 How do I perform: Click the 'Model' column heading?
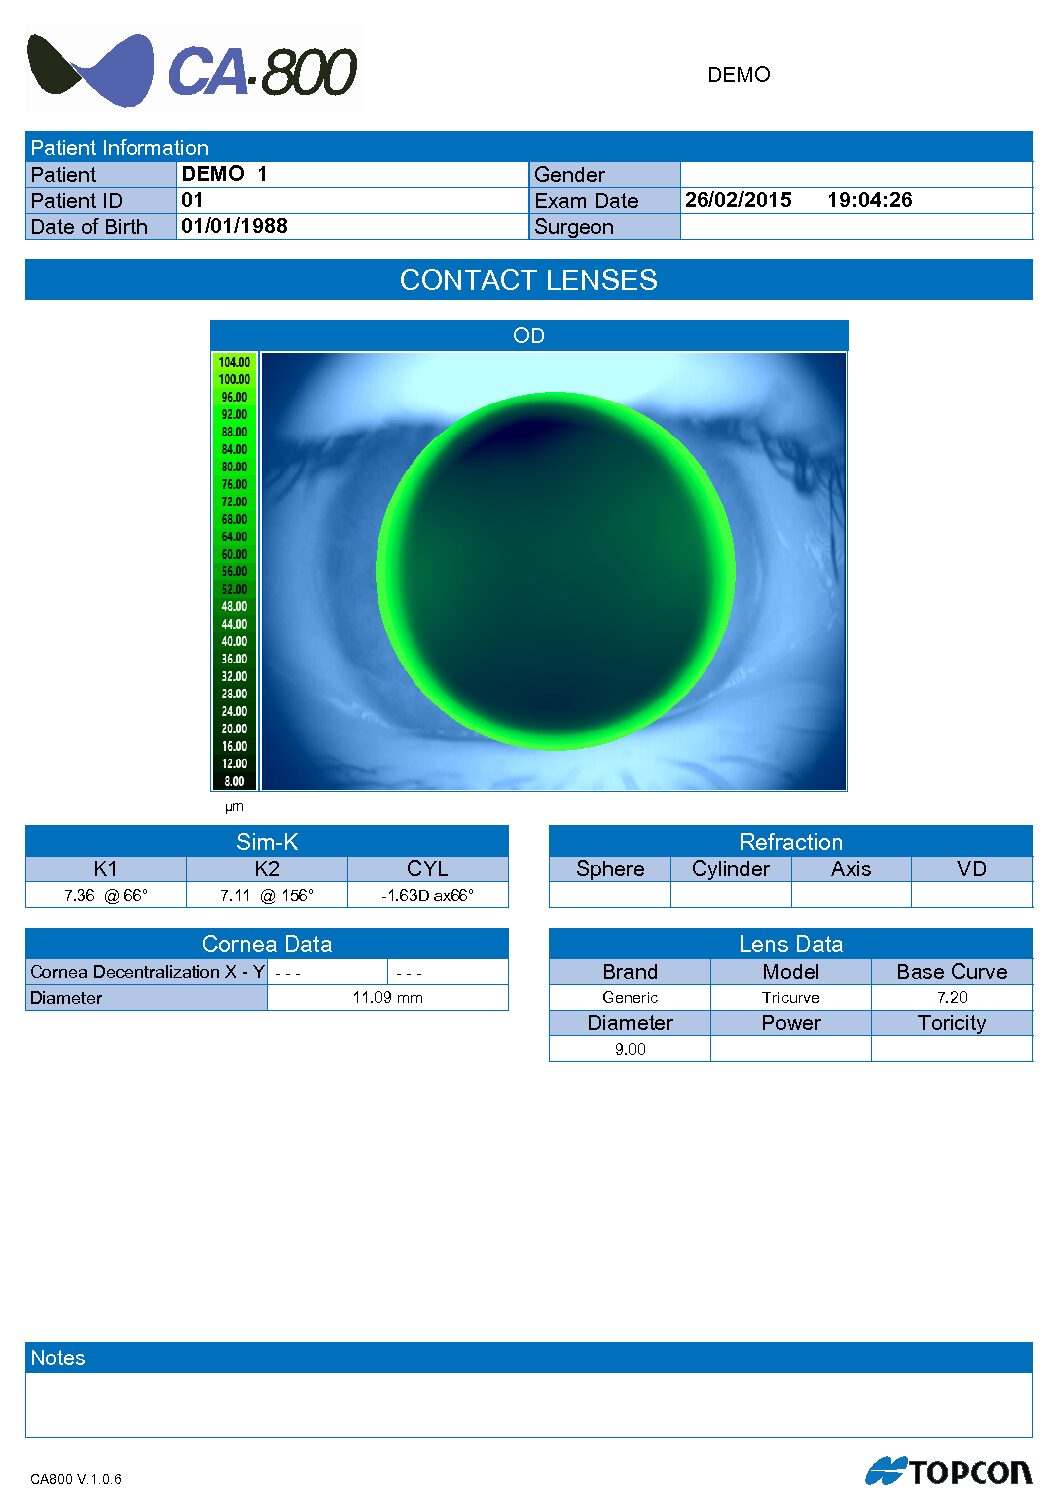(791, 972)
